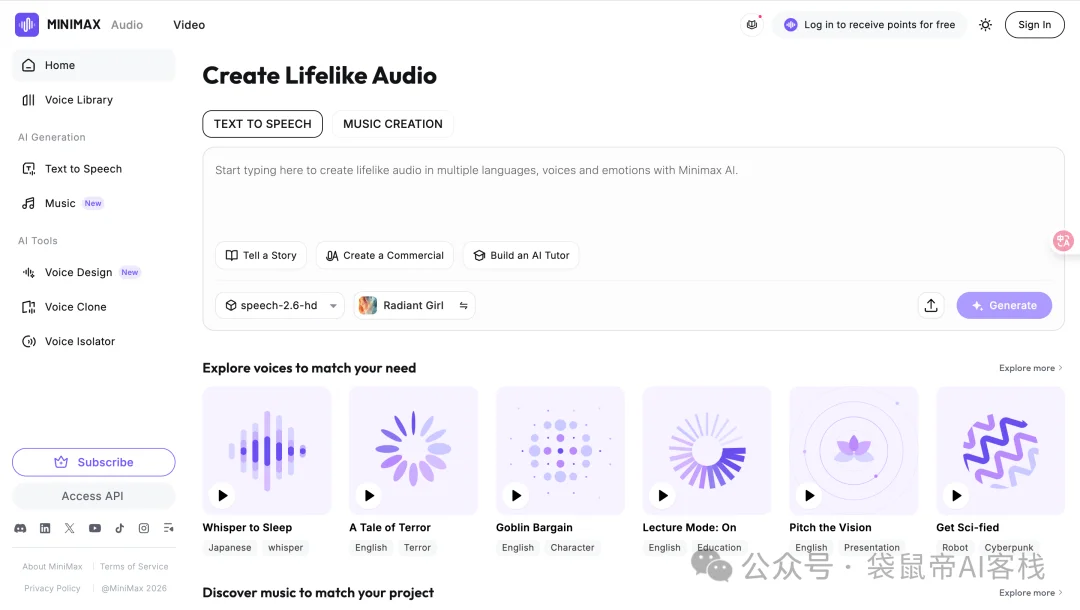Open Voice Isolator tool

79,342
